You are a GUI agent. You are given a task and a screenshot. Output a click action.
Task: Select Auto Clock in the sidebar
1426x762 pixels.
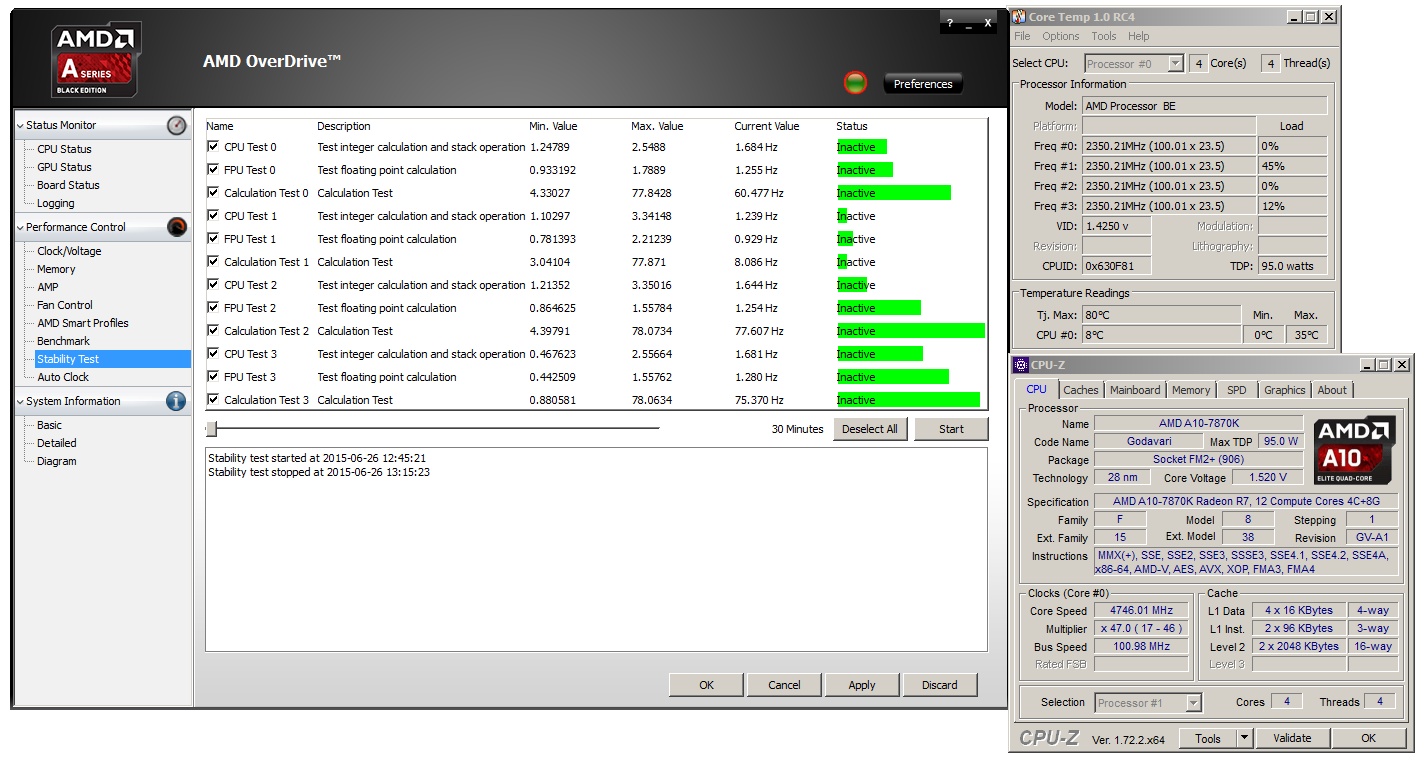pos(63,377)
